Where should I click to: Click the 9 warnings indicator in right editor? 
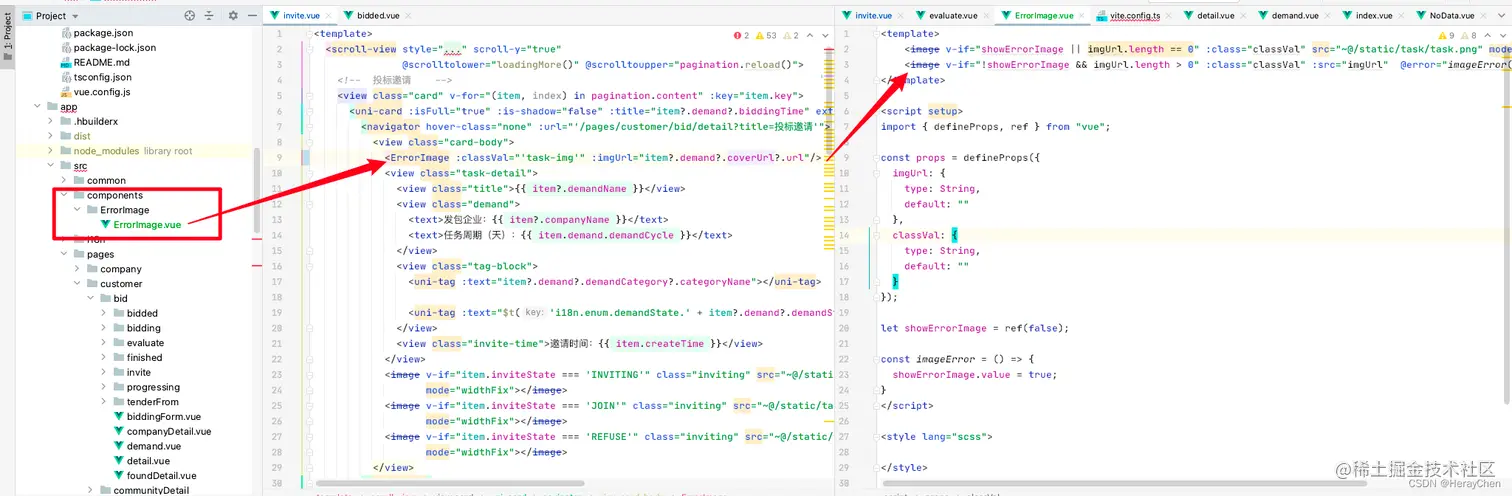pyautogui.click(x=1445, y=35)
